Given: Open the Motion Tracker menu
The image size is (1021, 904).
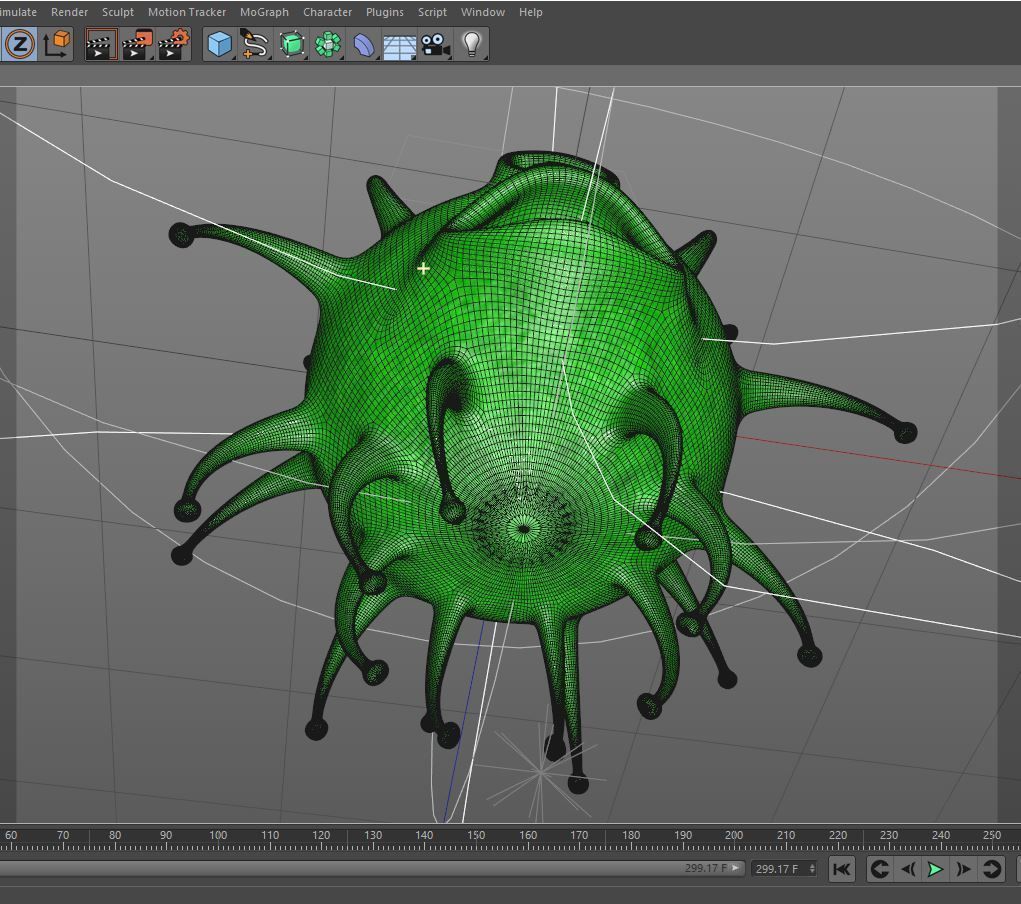Looking at the screenshot, I should coord(187,12).
